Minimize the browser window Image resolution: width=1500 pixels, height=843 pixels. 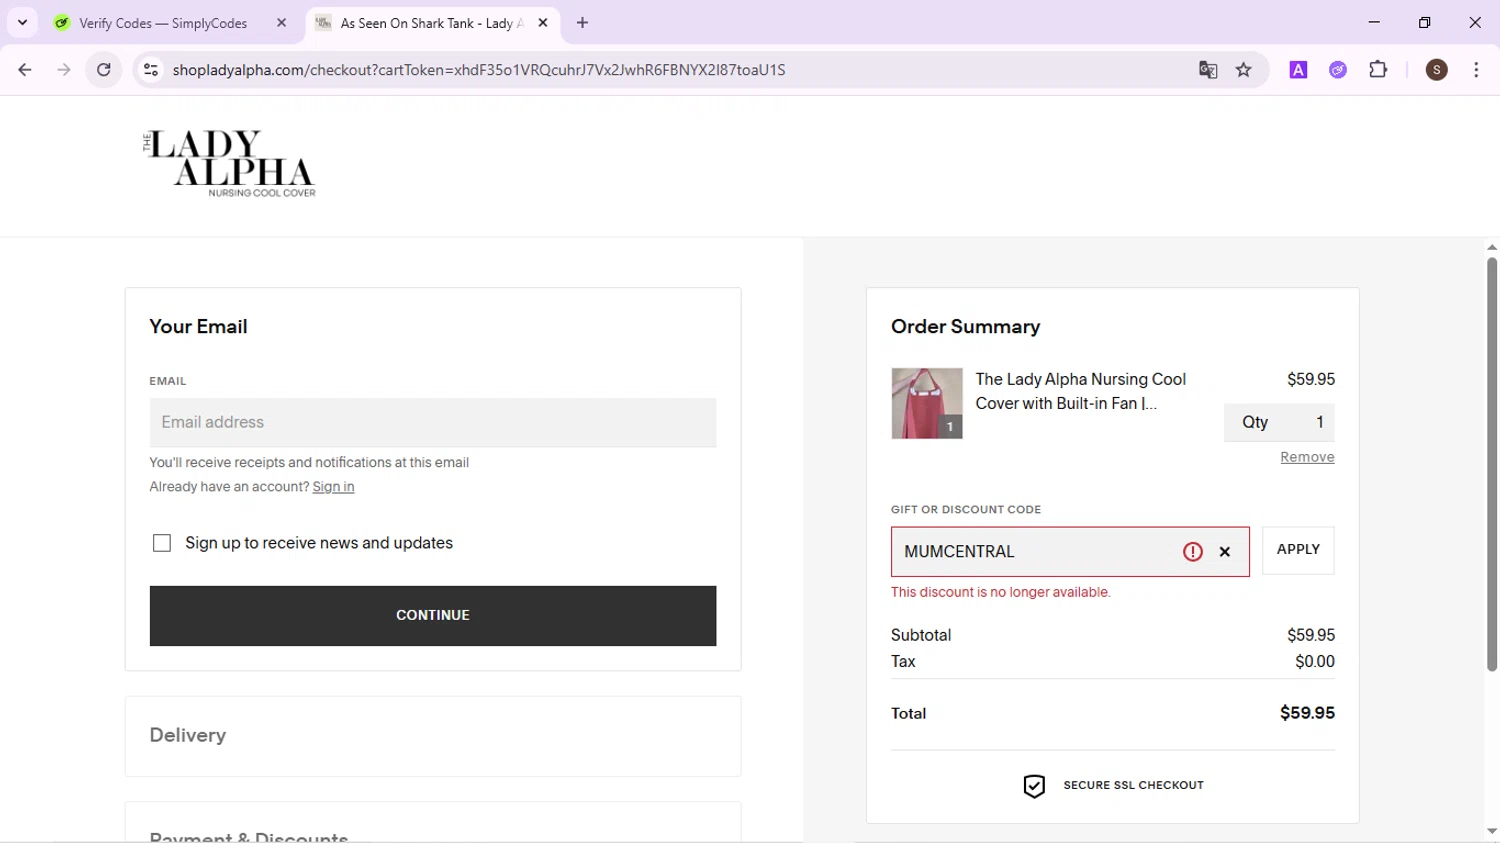coord(1374,22)
